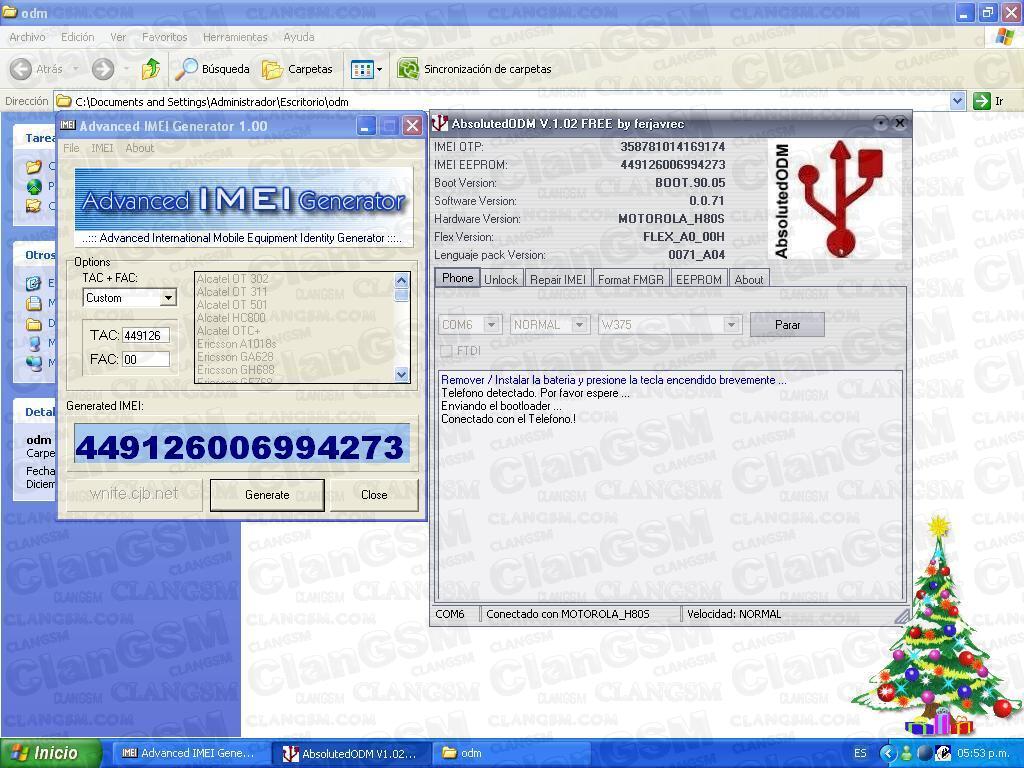
Task: Switch to About tab in AbsolutedODM
Action: [x=748, y=280]
